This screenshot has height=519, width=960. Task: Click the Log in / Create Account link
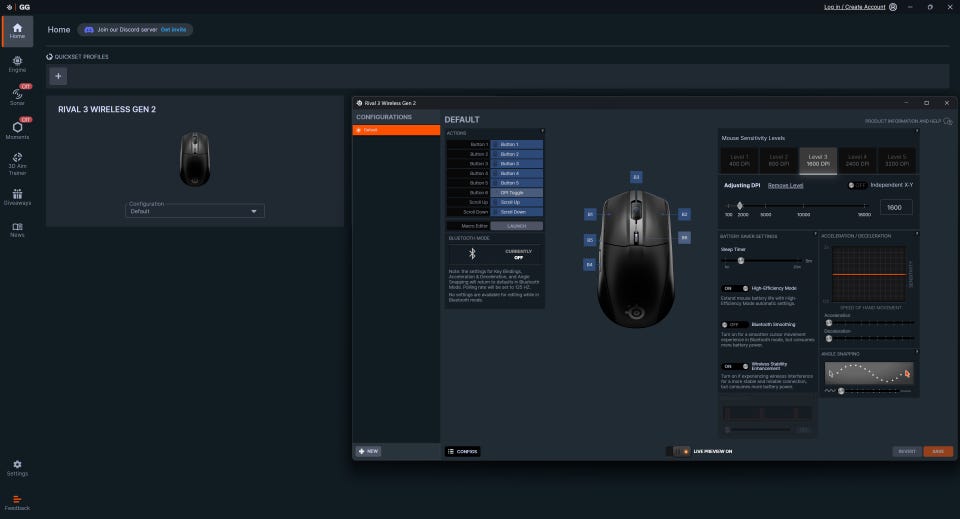855,7
